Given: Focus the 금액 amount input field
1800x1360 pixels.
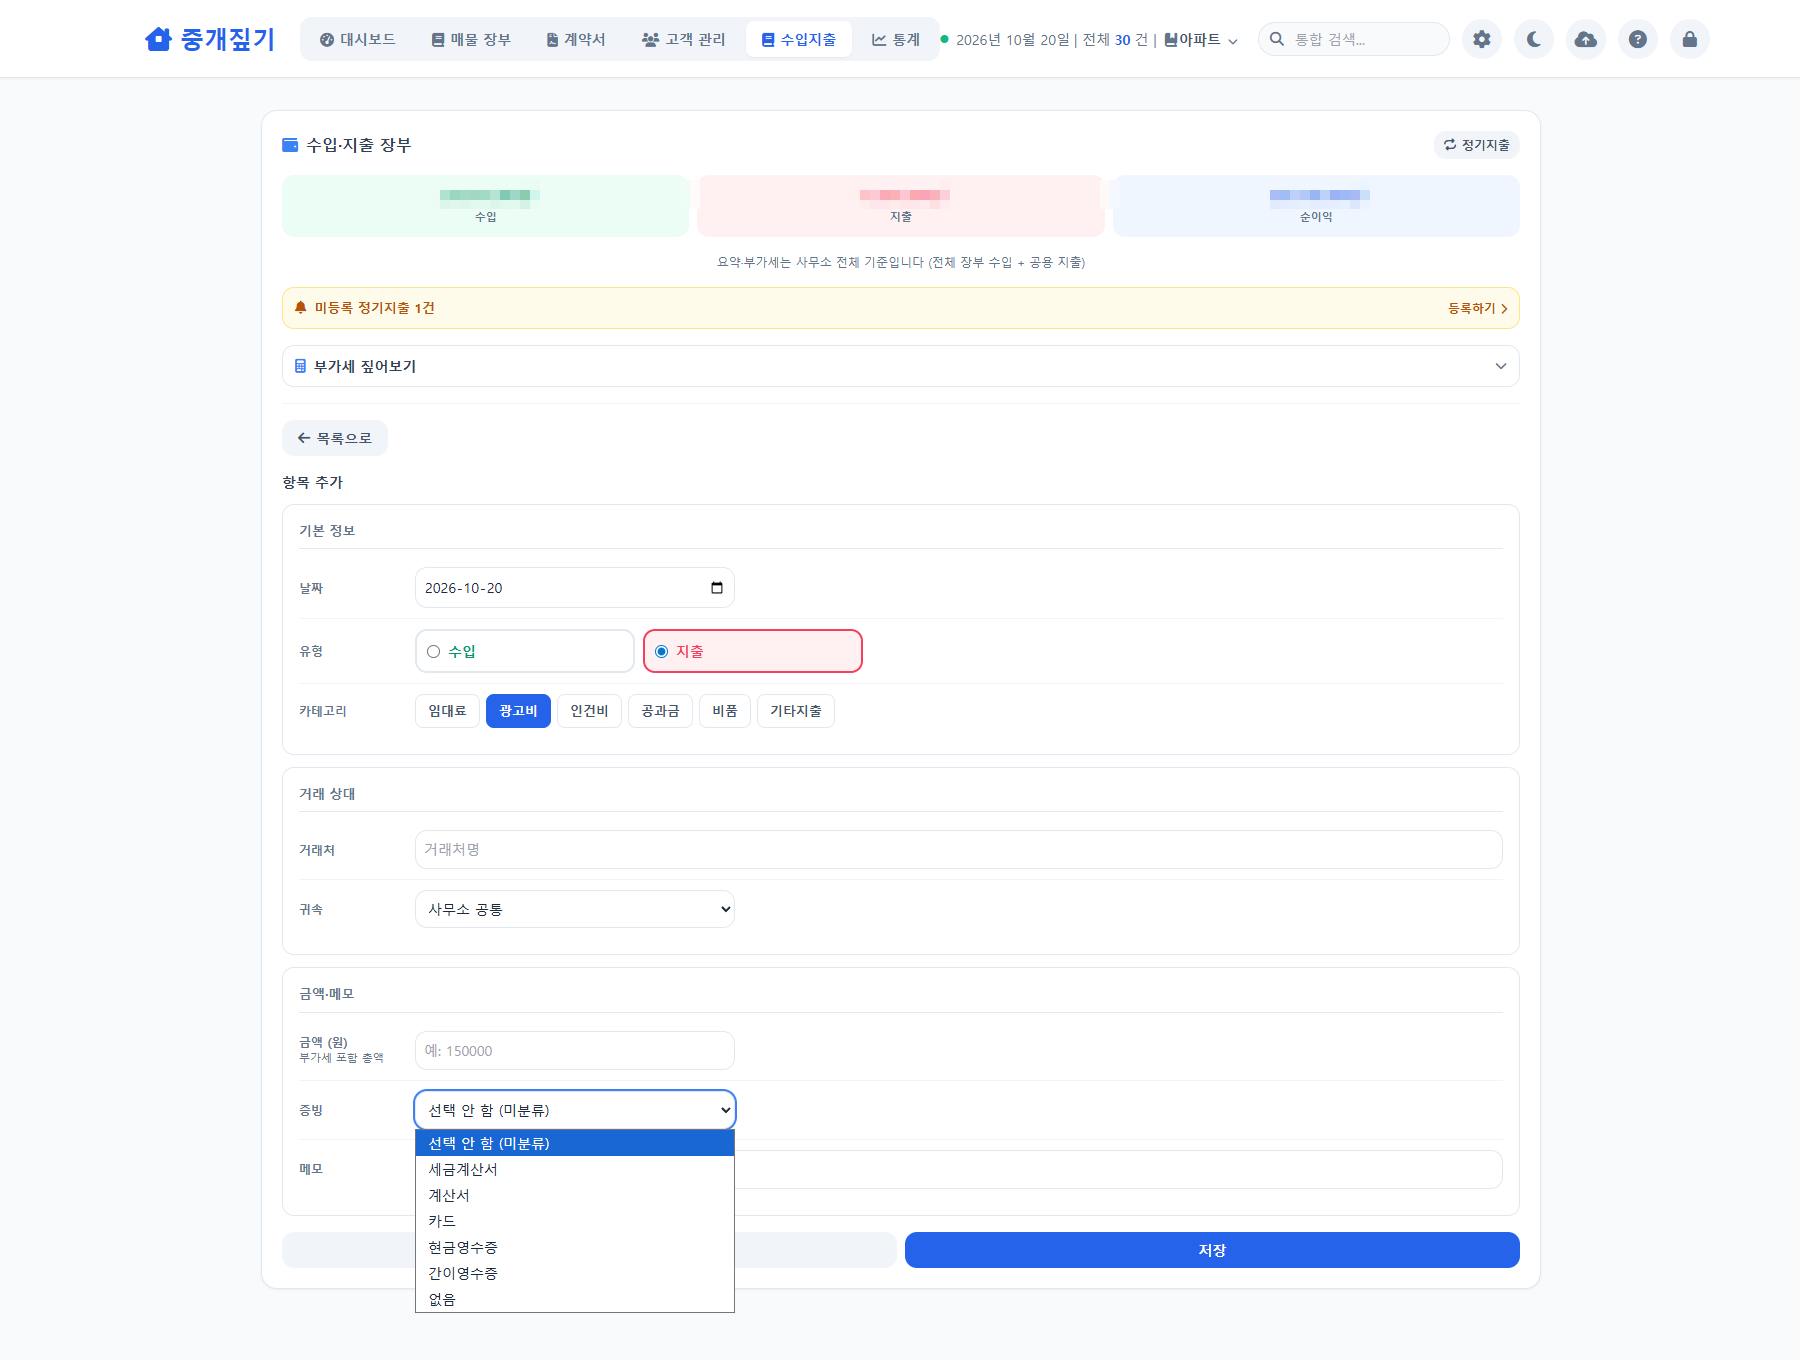Looking at the screenshot, I should click(575, 1051).
